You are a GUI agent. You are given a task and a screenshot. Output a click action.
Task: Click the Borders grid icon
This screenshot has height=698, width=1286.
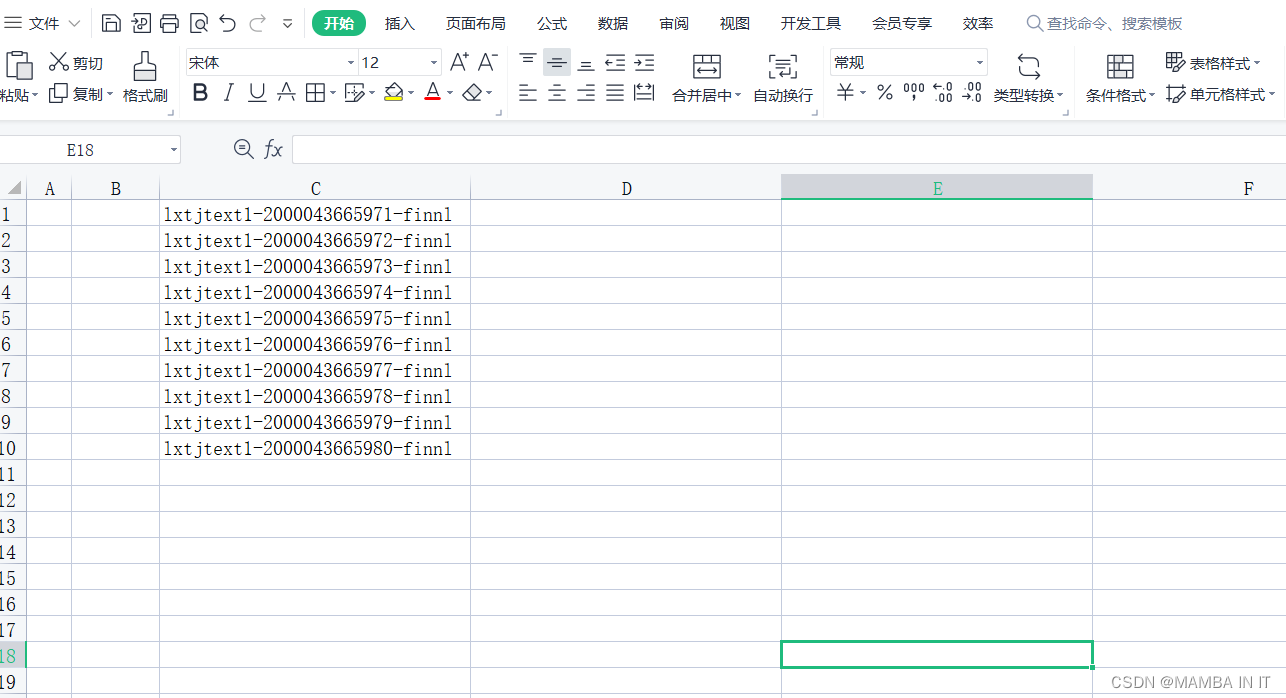[x=315, y=93]
